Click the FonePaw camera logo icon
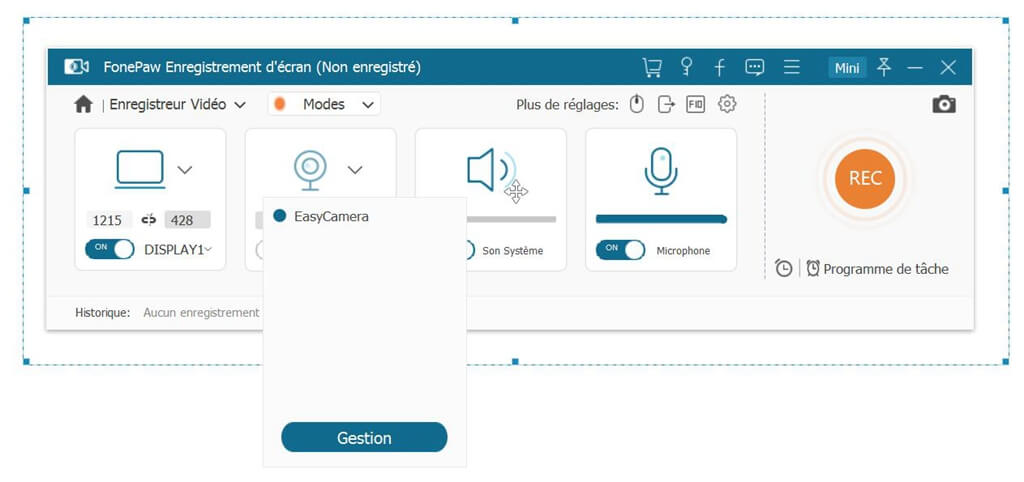 (x=76, y=67)
